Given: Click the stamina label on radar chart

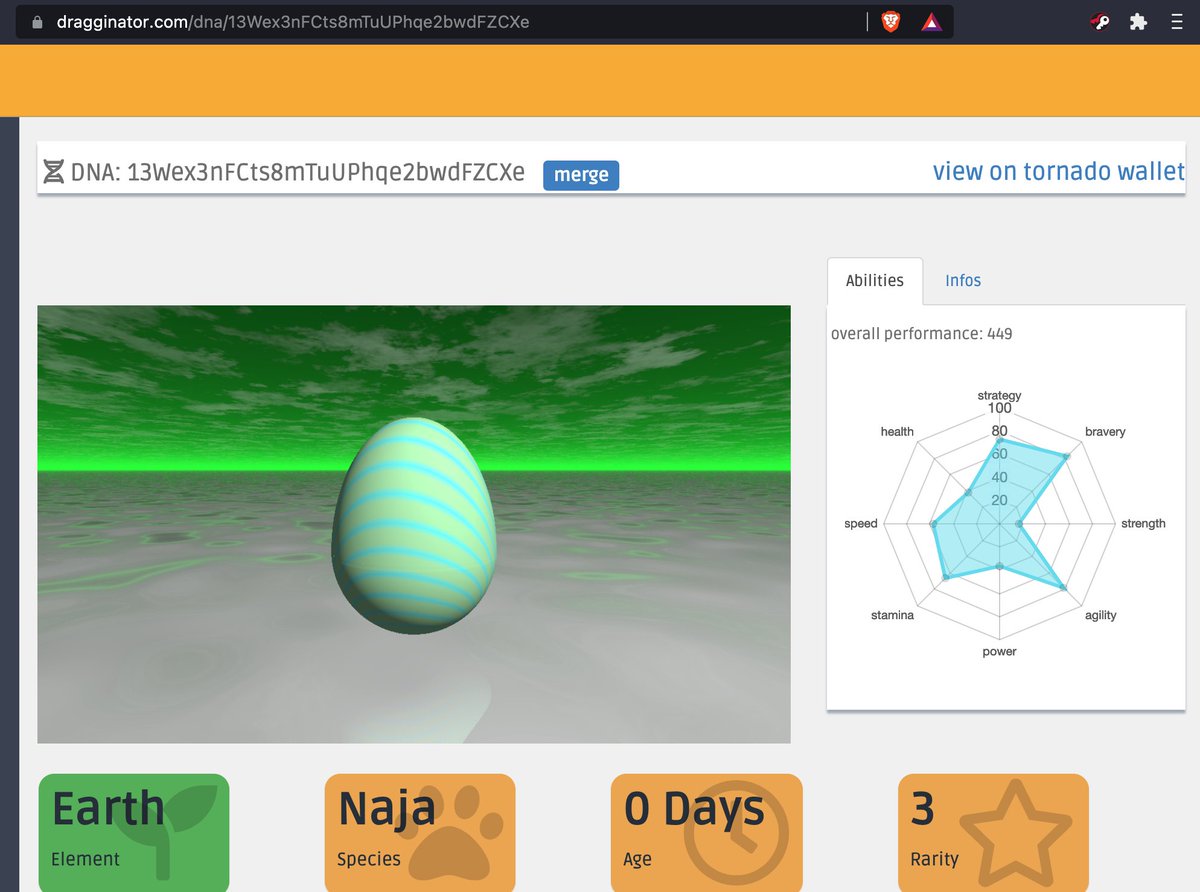Looking at the screenshot, I should click(892, 615).
